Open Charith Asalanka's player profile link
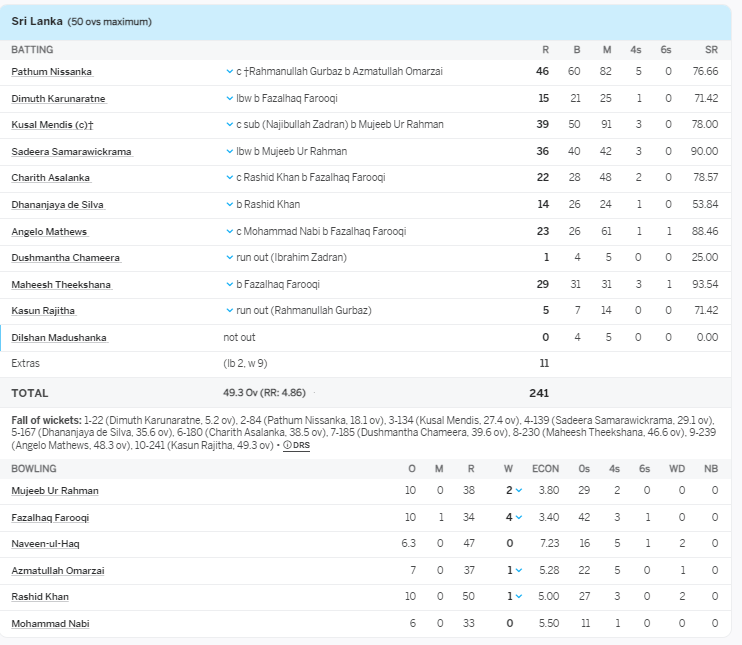 pos(50,178)
